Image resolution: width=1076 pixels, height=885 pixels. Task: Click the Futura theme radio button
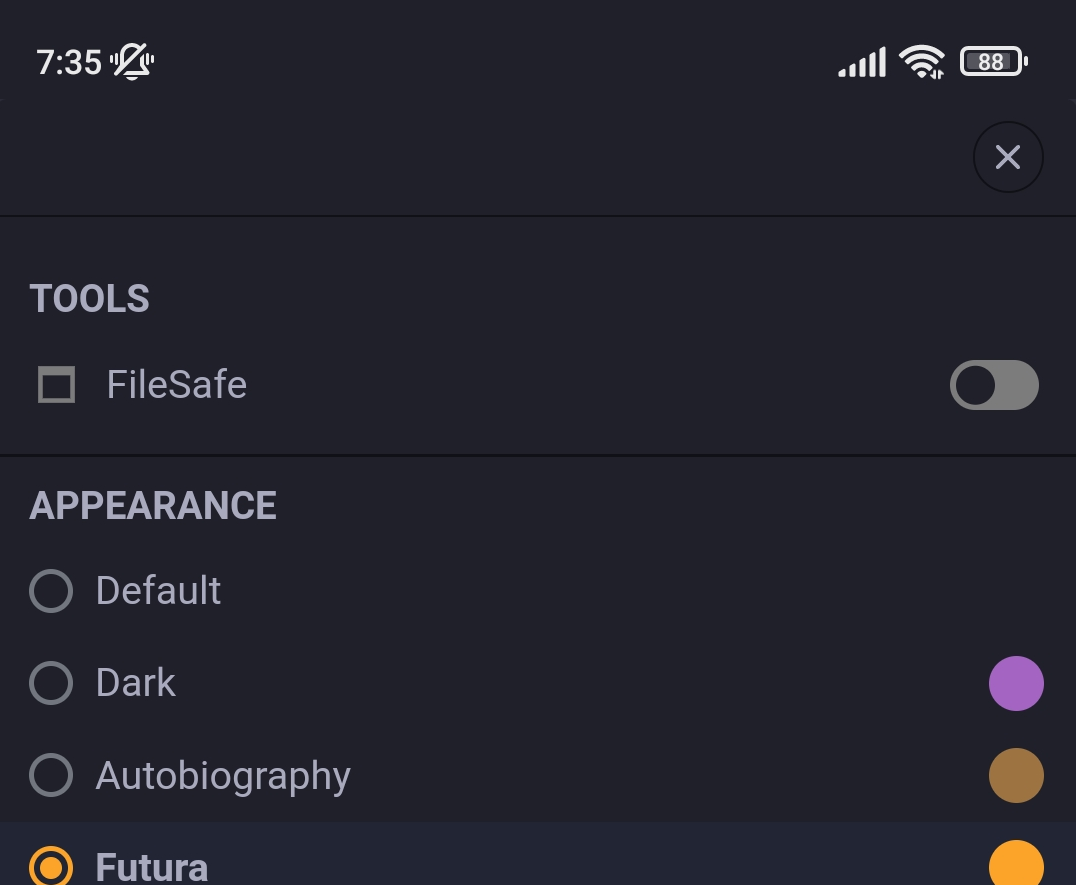click(x=51, y=866)
